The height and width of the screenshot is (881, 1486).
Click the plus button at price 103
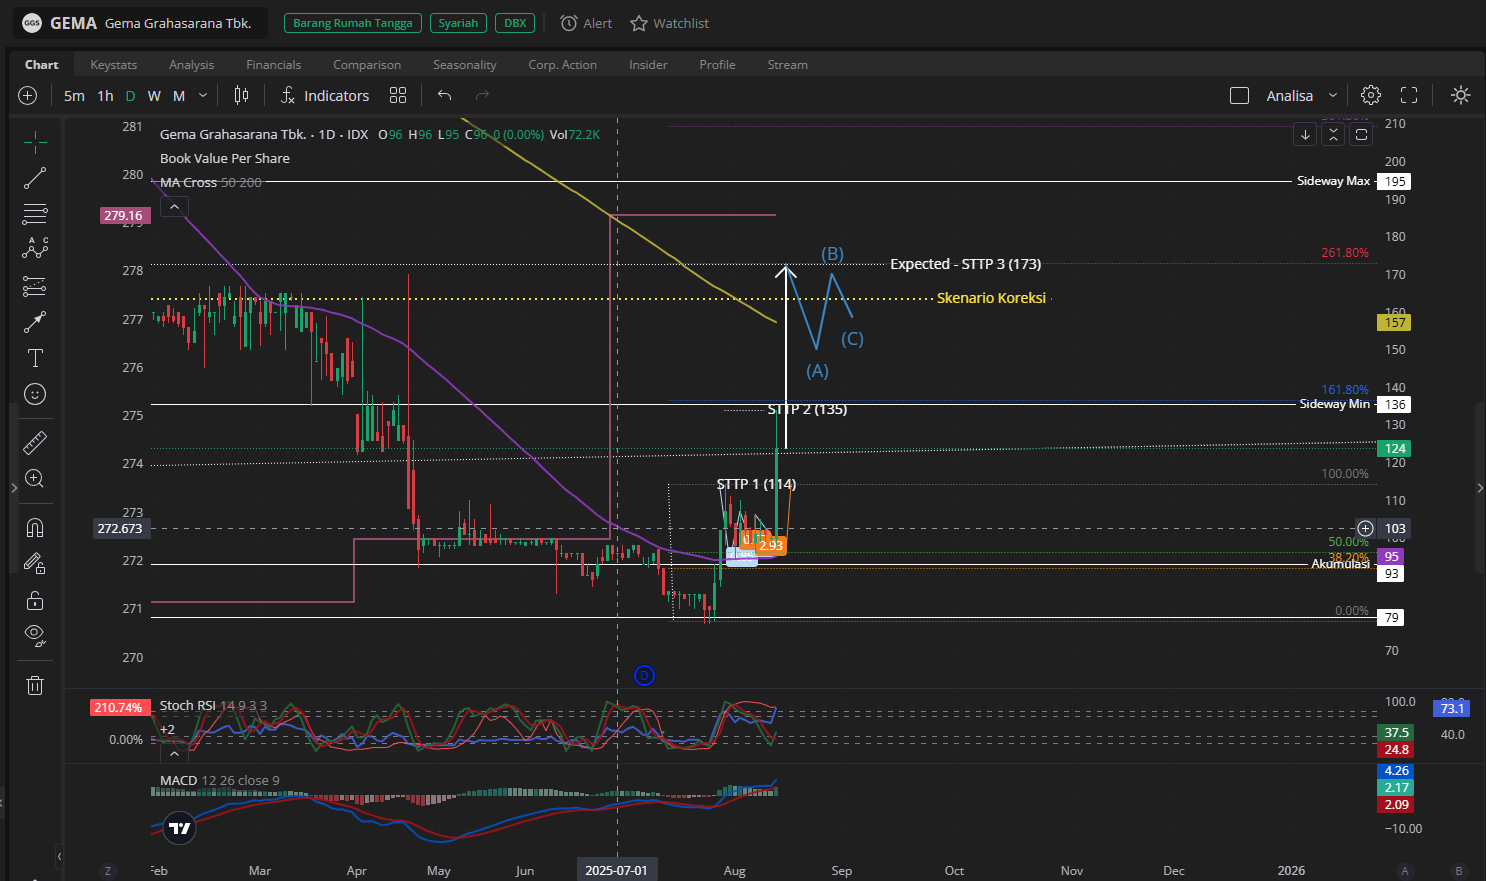pyautogui.click(x=1365, y=528)
